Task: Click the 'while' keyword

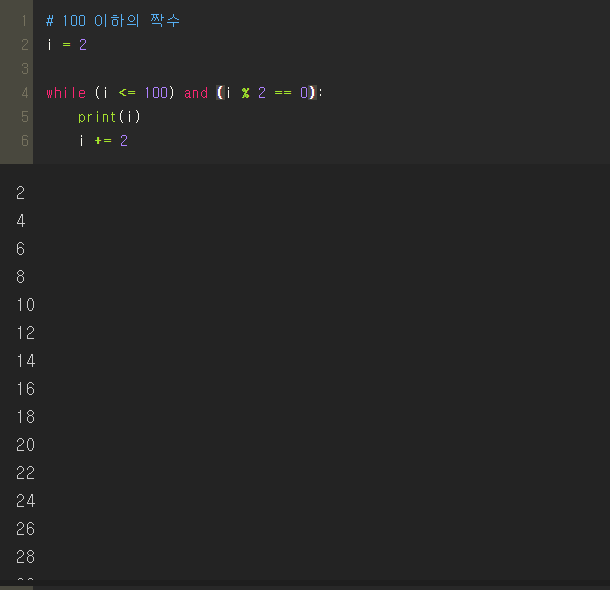Action: click(66, 93)
